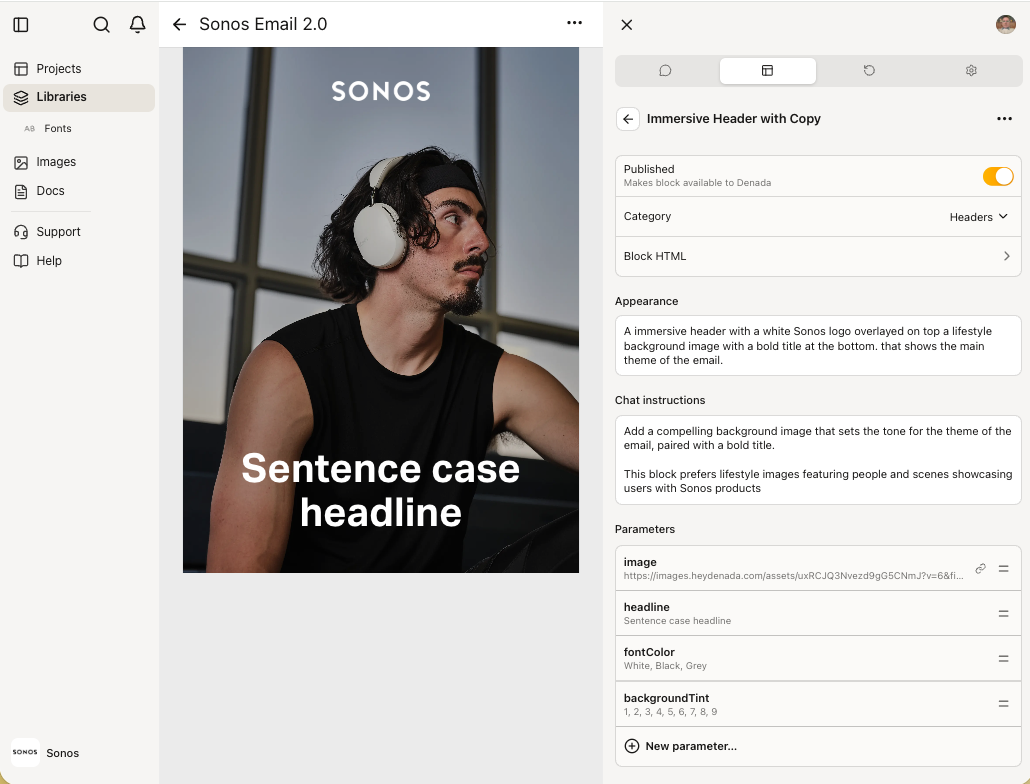Open the image parameter row
This screenshot has height=784, width=1030.
[818, 569]
